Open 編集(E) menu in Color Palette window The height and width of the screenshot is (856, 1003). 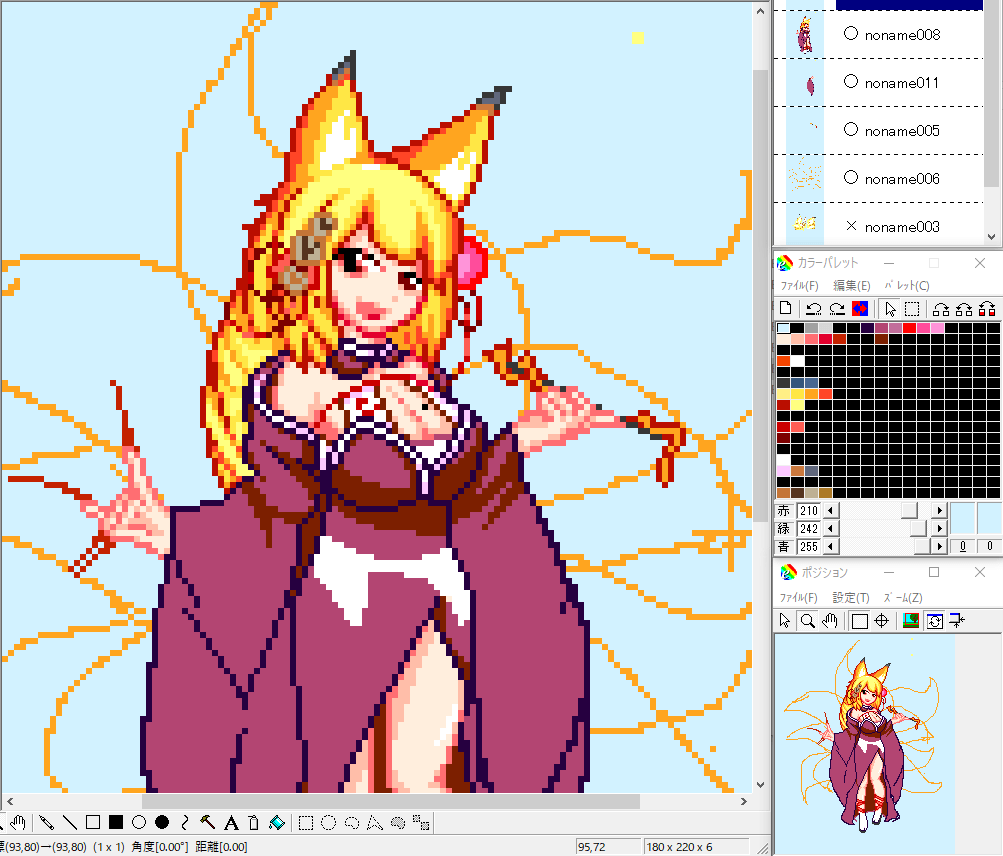(851, 285)
